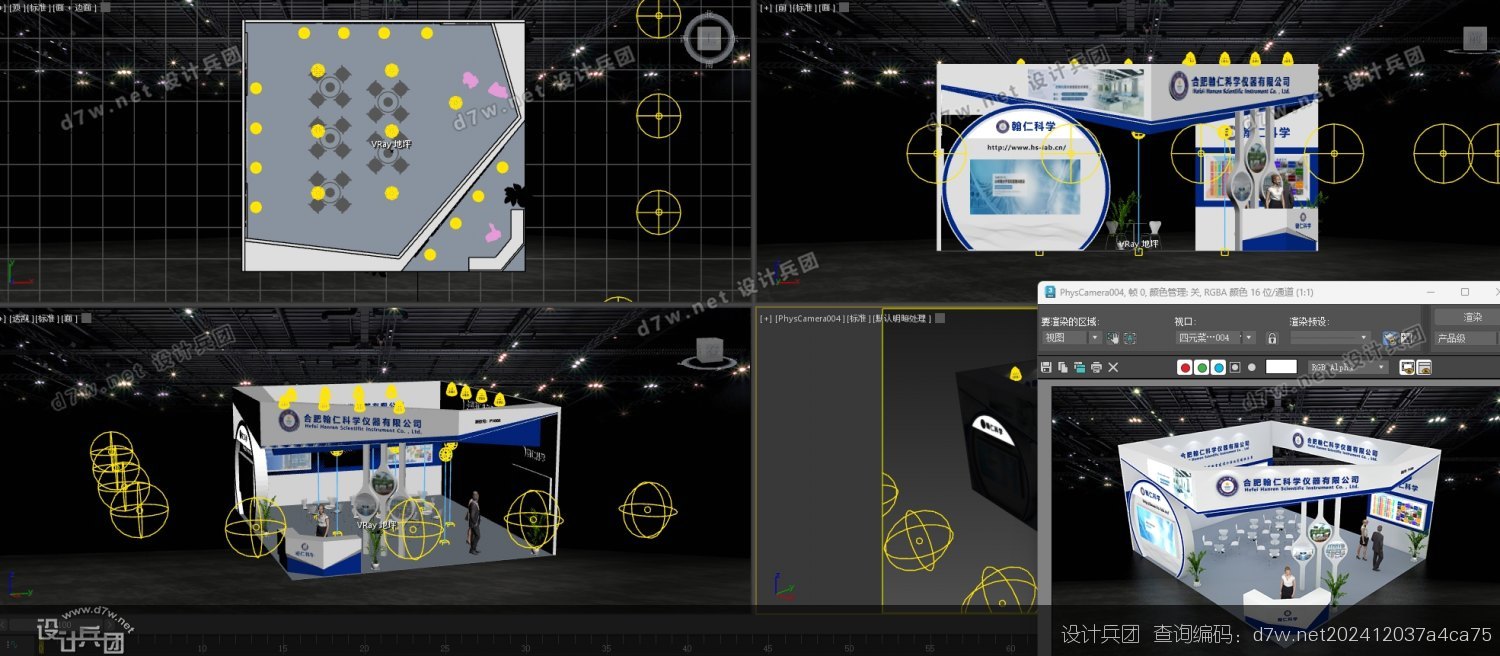Toggle UI overlay icon in frame window
Viewport: 1500px width, 656px height.
point(1407,367)
